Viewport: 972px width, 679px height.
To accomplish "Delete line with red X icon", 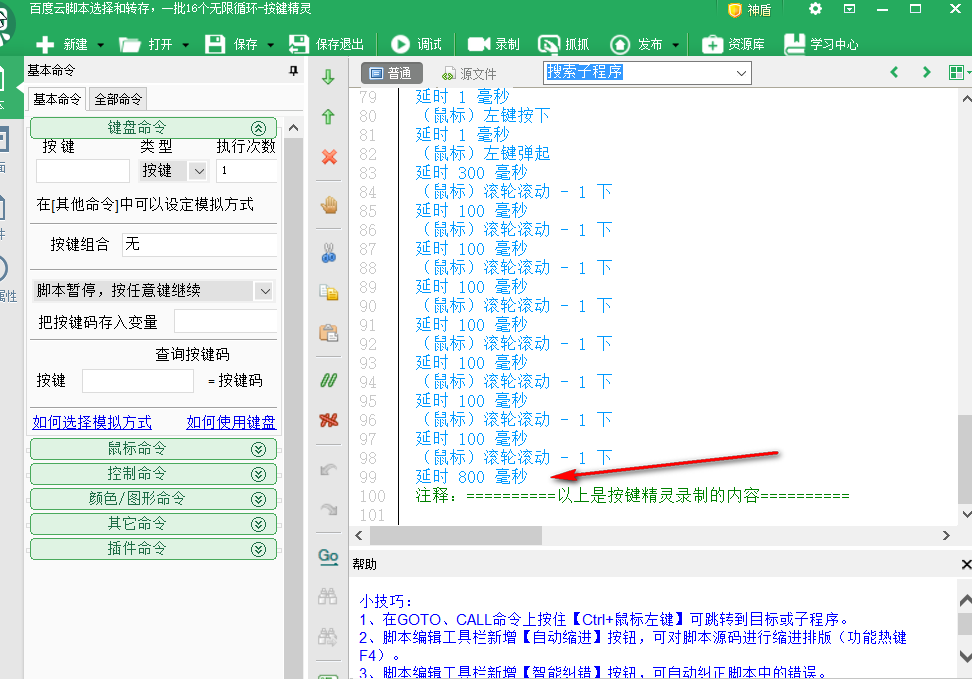I will (x=329, y=157).
